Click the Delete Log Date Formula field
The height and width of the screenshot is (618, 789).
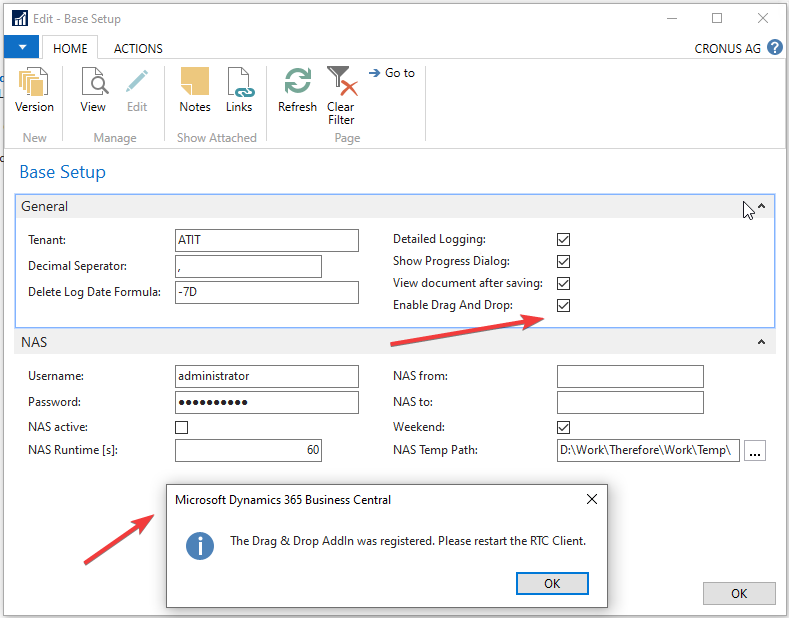click(x=267, y=292)
